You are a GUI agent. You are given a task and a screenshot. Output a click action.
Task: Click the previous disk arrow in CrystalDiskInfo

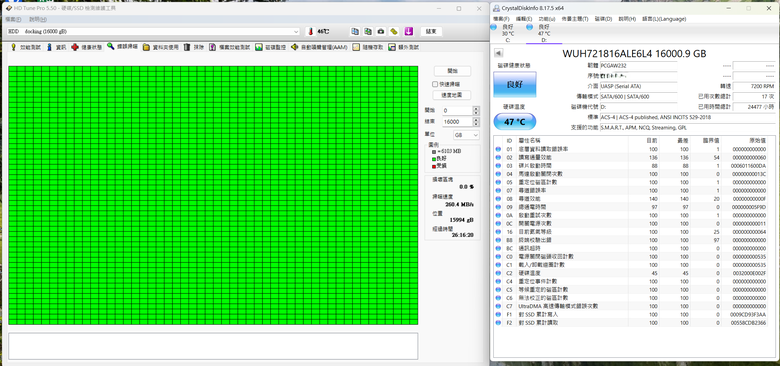(498, 53)
